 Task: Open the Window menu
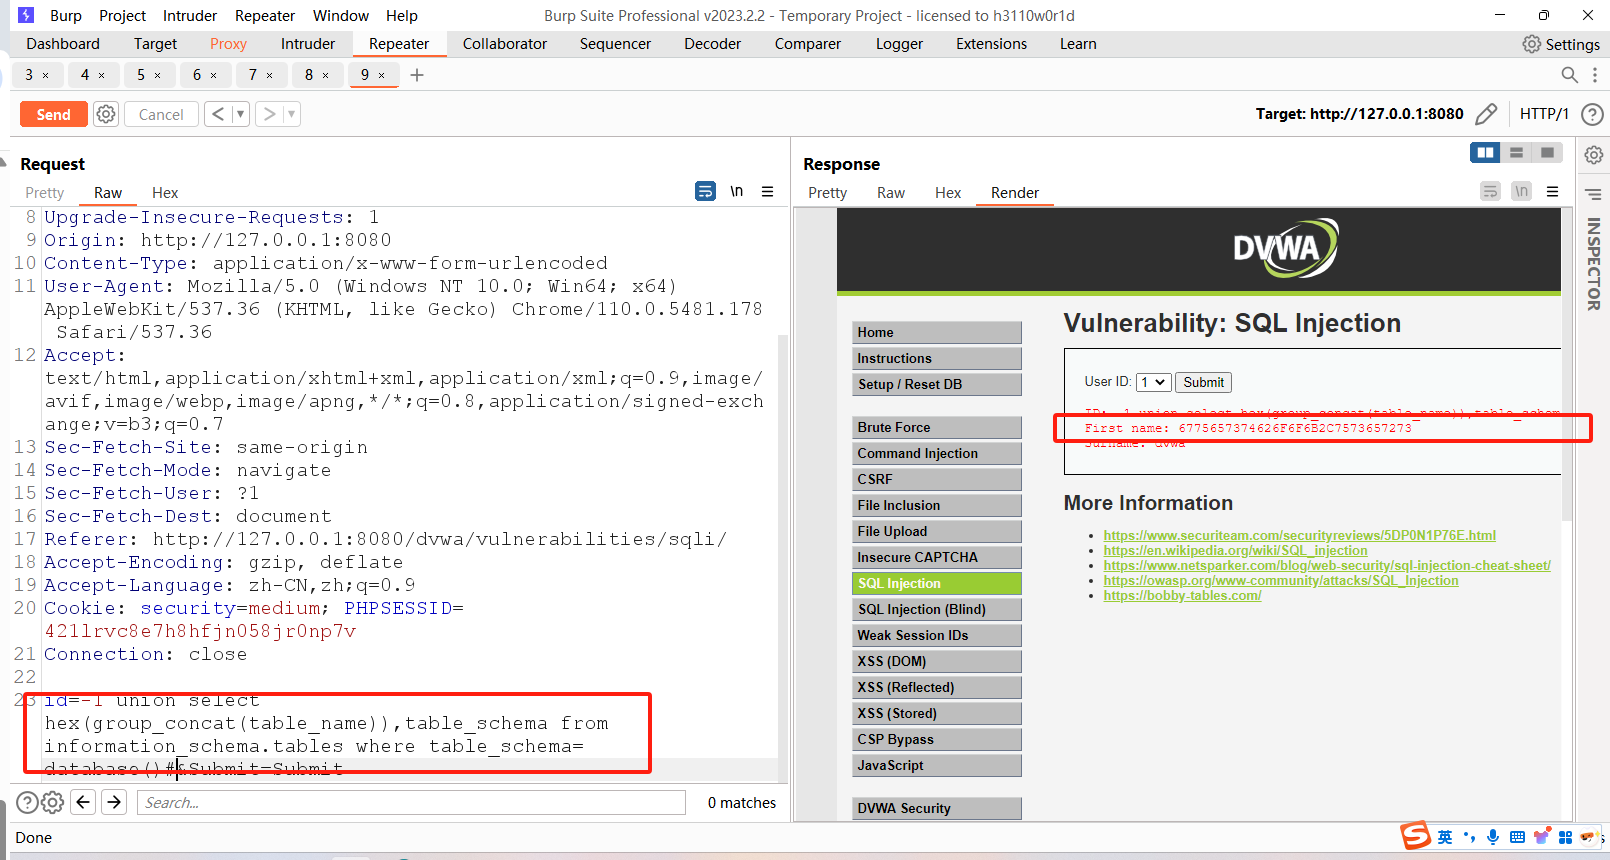[x=341, y=15]
